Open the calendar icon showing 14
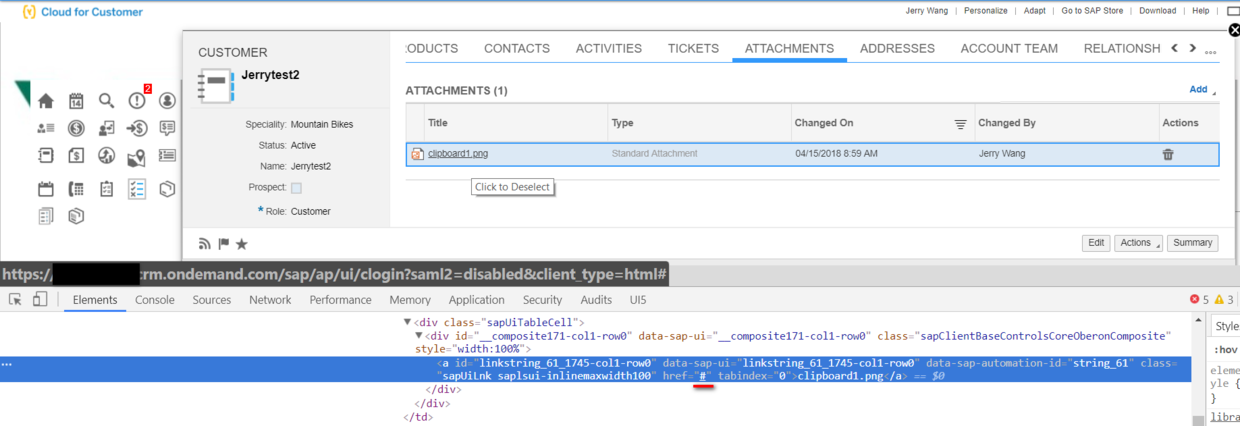 [76, 101]
